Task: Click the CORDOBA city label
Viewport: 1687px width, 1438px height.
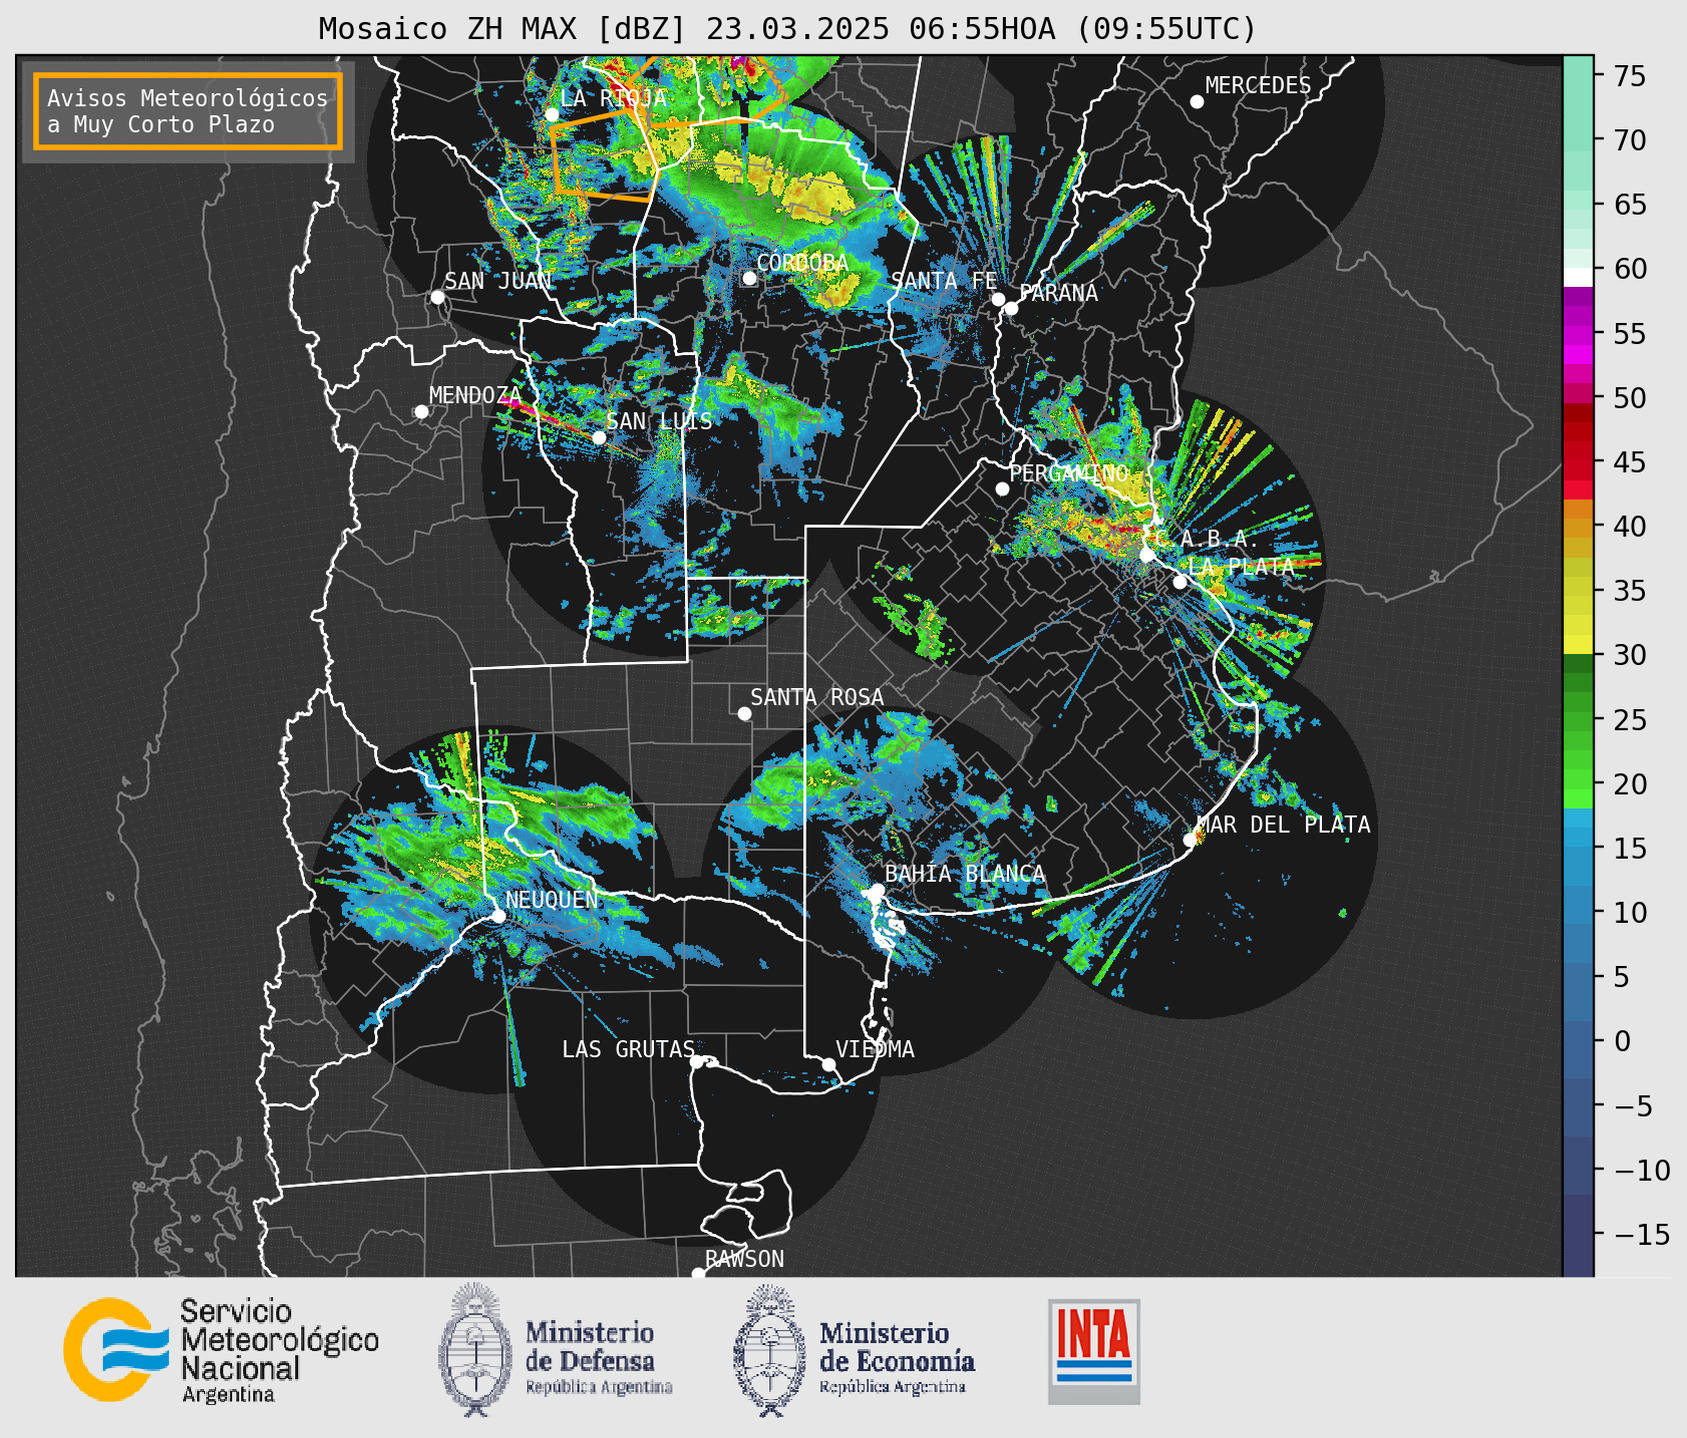Action: pyautogui.click(x=802, y=263)
